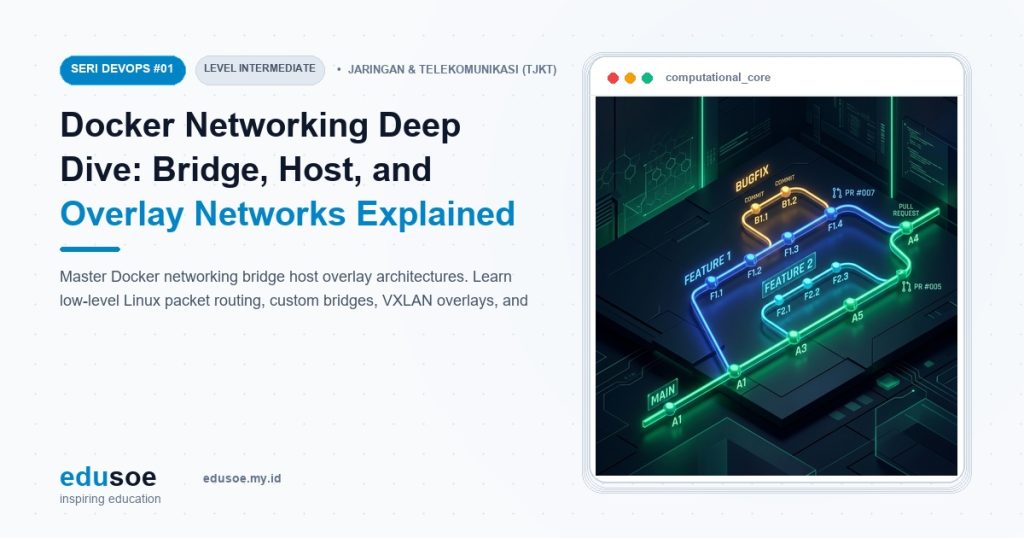1024x538 pixels.
Task: Click the PR #007 pull request icon
Action: click(x=836, y=193)
